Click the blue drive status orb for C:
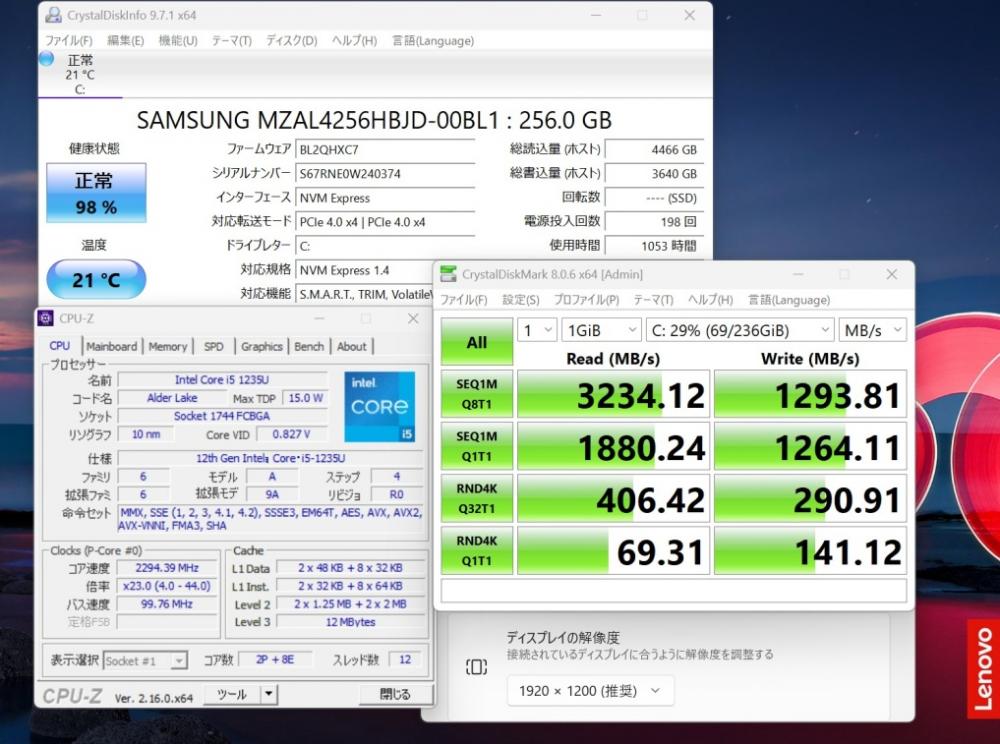 point(47,59)
